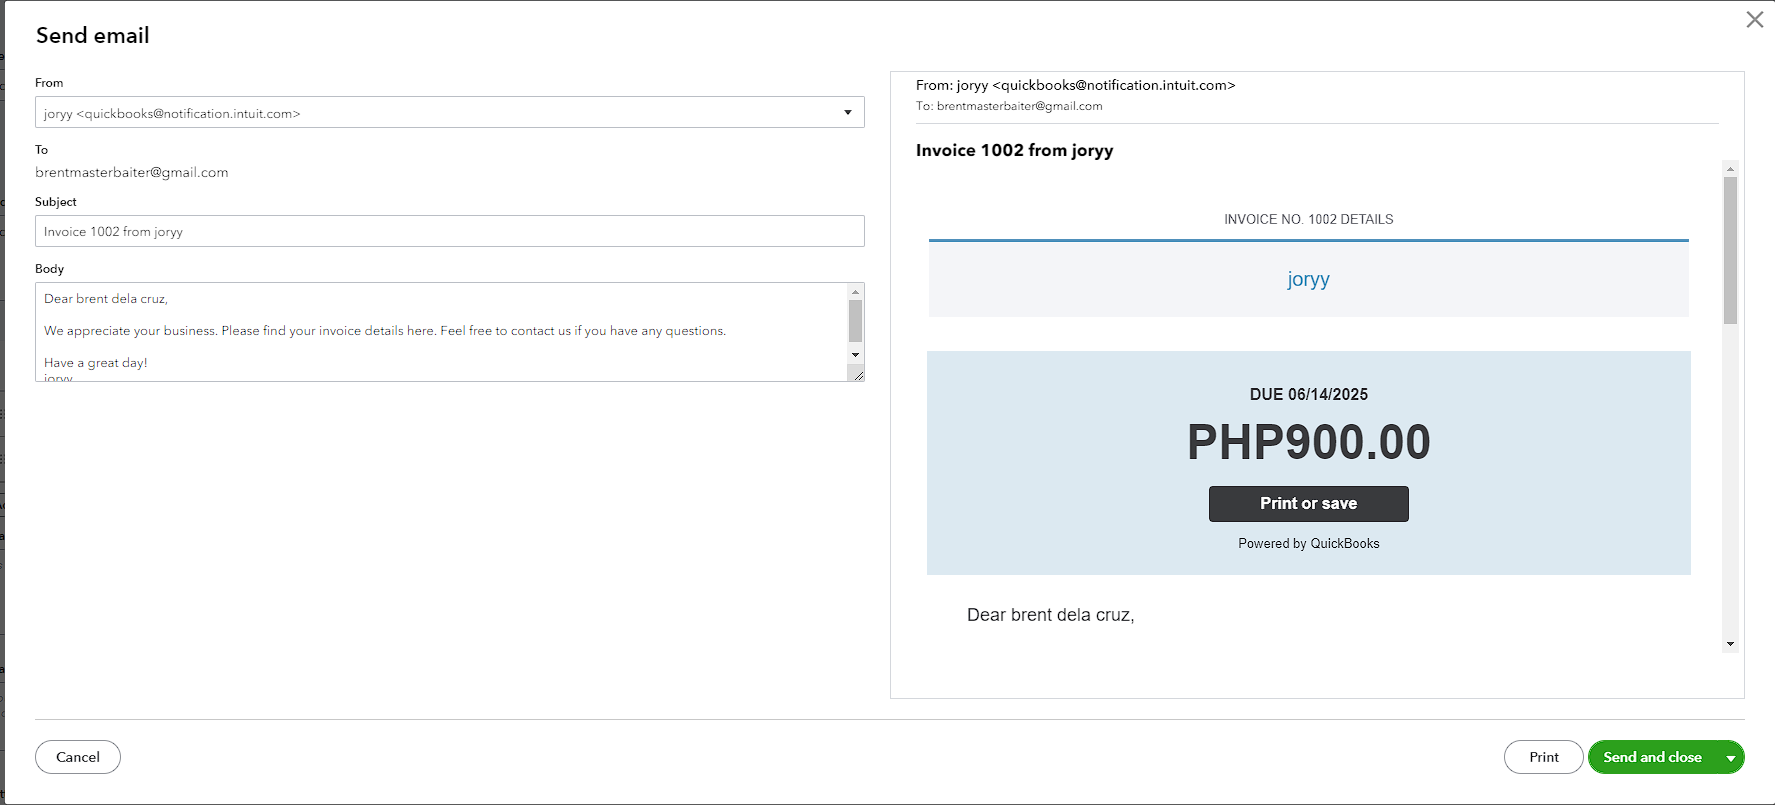Click the Print button
Image resolution: width=1775 pixels, height=805 pixels.
(x=1543, y=757)
